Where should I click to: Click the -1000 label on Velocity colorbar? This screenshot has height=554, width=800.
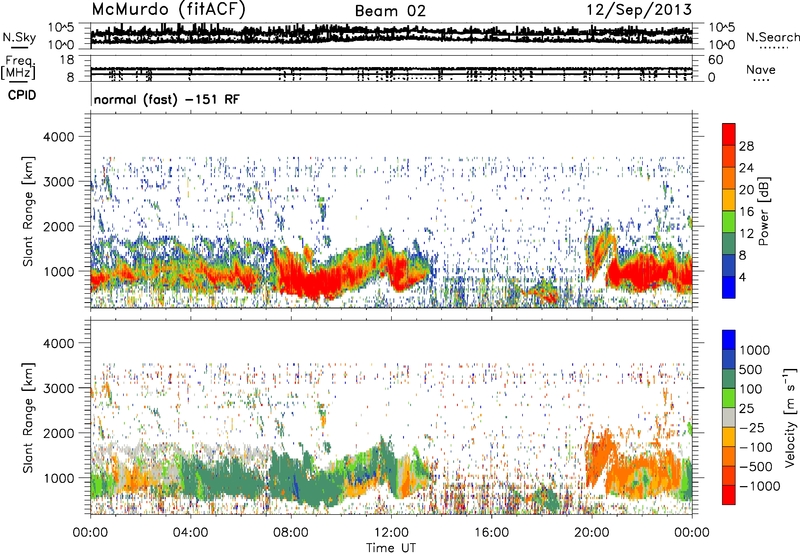[x=760, y=486]
